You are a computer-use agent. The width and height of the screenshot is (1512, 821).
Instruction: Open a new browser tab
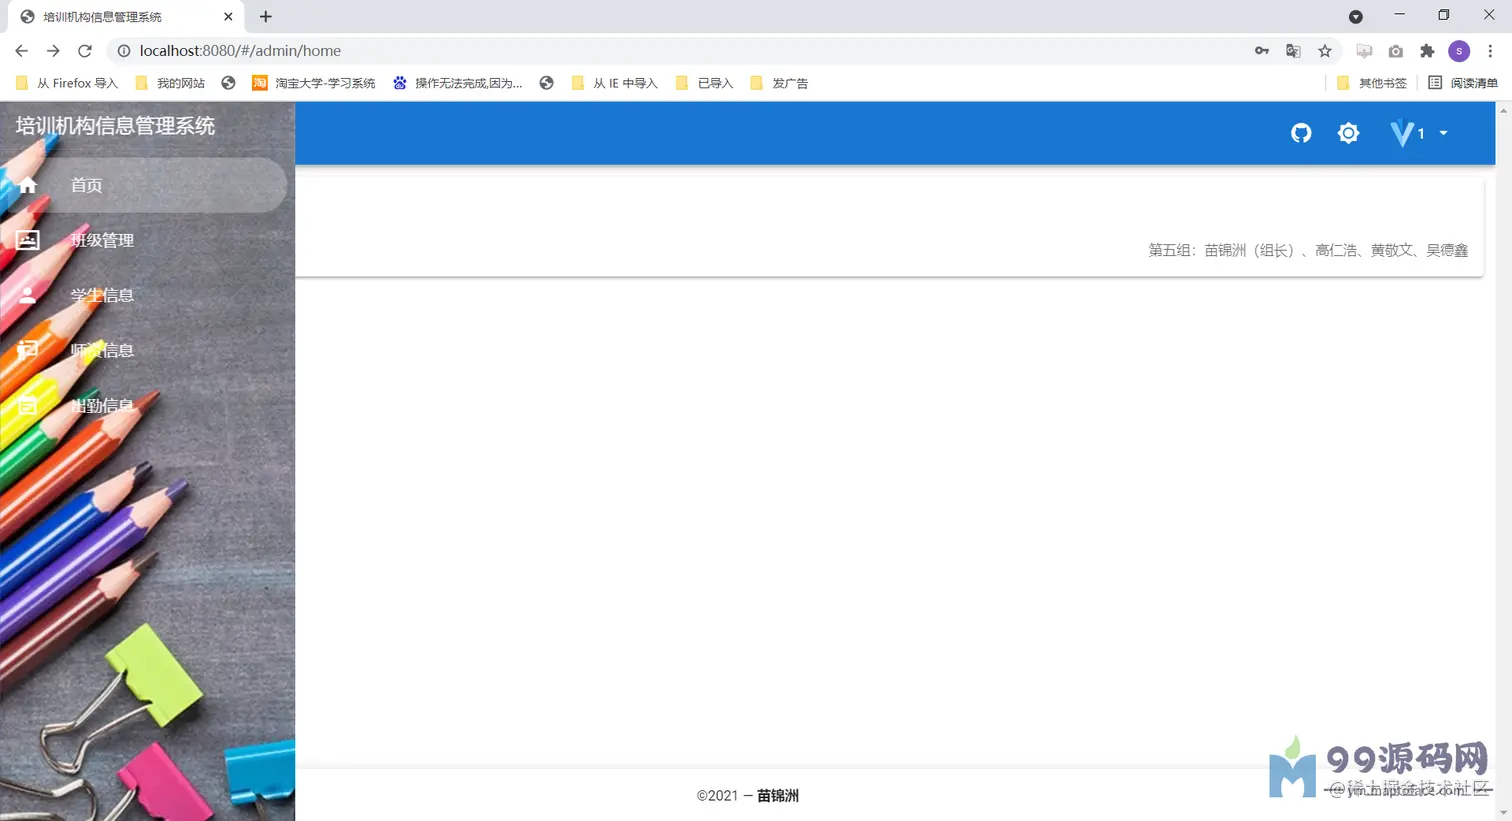pos(265,17)
